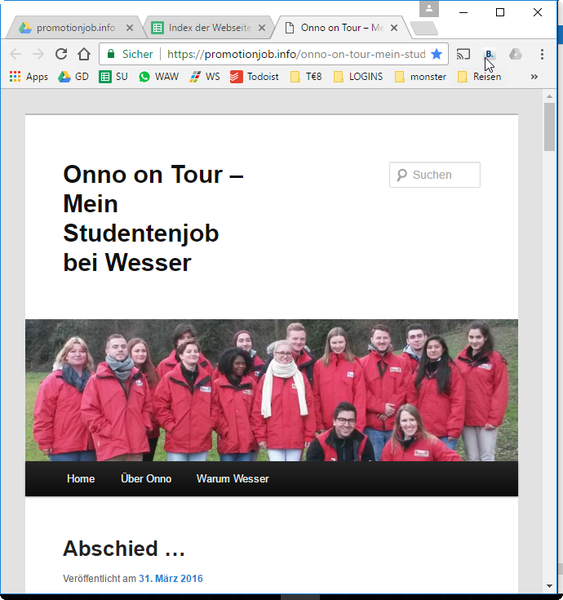Click the scrollbar down arrow
This screenshot has height=600, width=563.
point(550,585)
